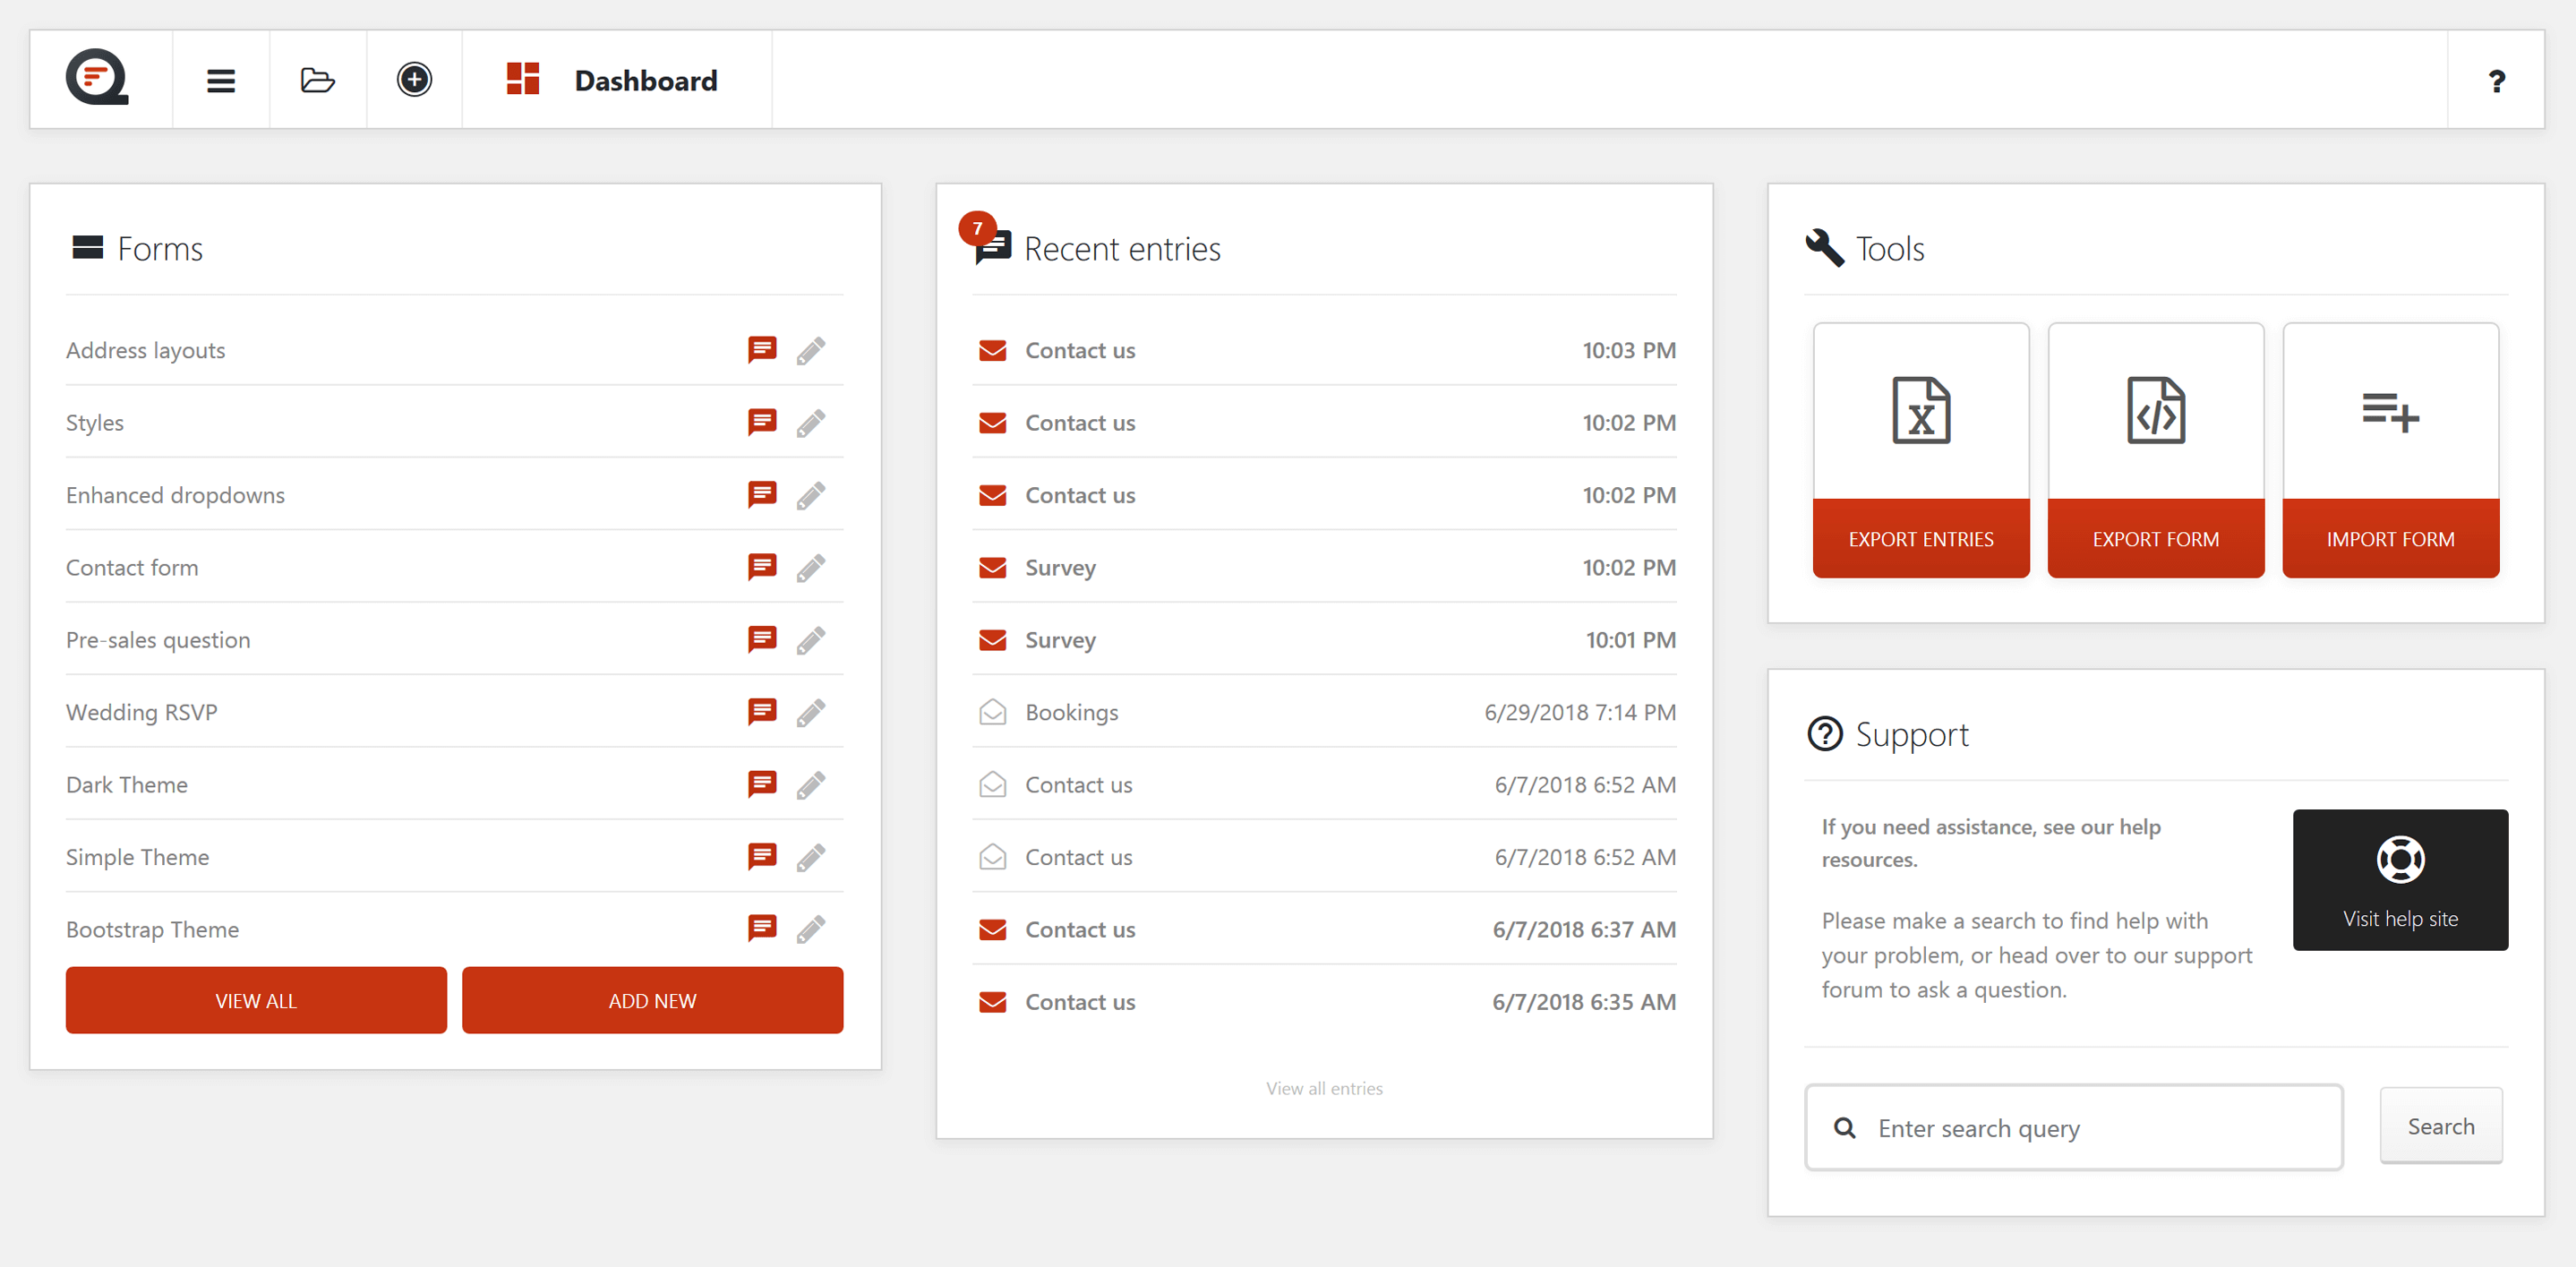Click the EXPORT FORM button
The height and width of the screenshot is (1267, 2576).
coord(2155,539)
